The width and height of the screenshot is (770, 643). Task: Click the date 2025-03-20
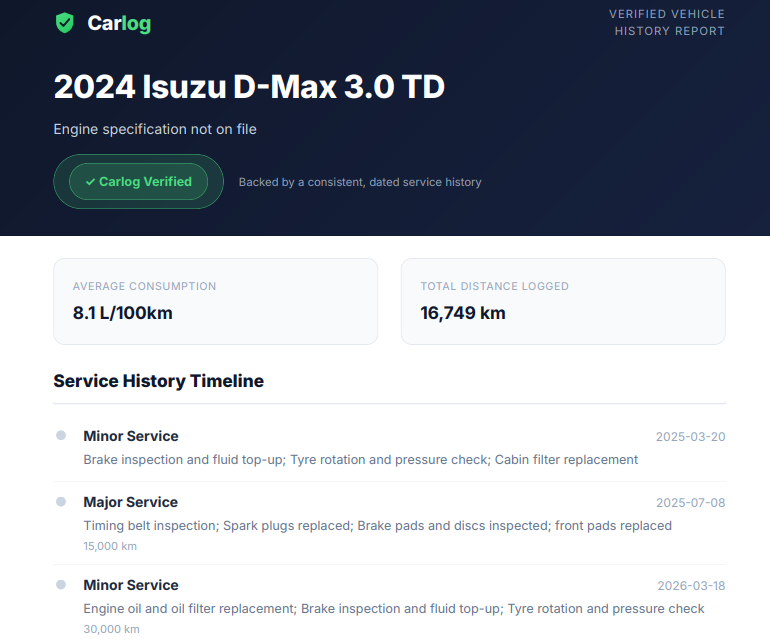click(x=690, y=437)
